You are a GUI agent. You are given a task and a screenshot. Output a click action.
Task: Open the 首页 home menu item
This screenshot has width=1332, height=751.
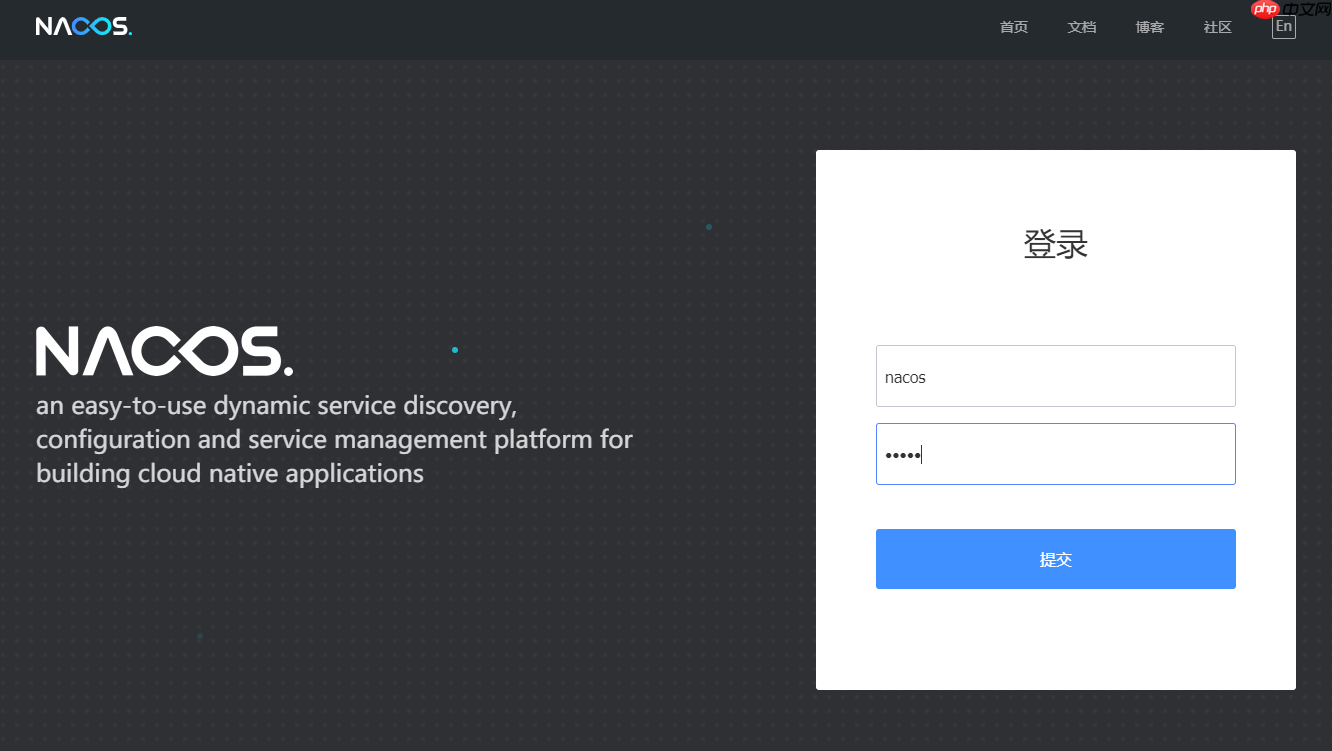tap(1014, 27)
